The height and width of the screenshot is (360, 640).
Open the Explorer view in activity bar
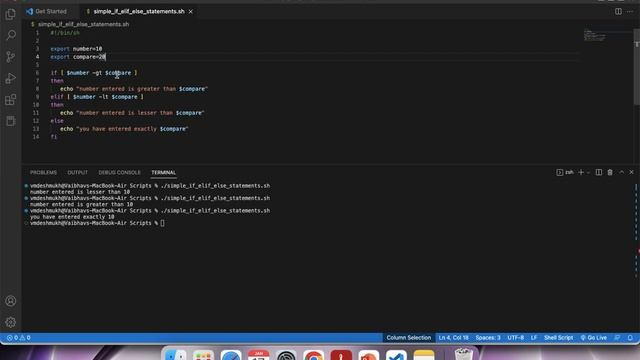(x=11, y=14)
